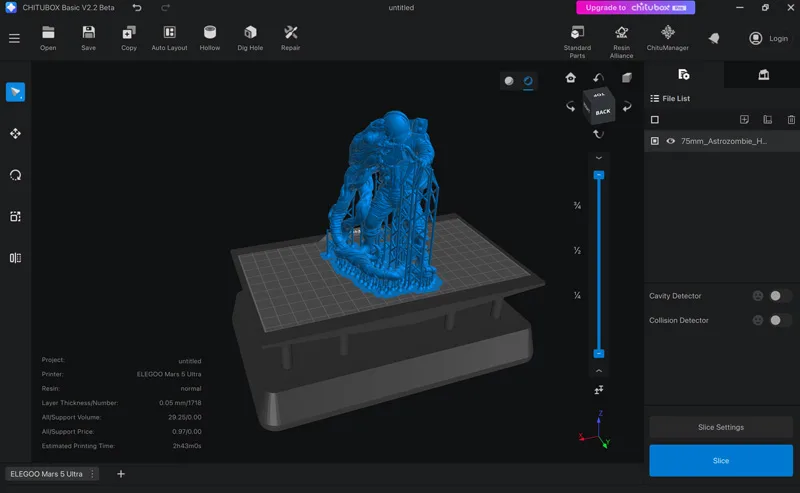Launch ChituManager
The height and width of the screenshot is (493, 800).
click(667, 38)
